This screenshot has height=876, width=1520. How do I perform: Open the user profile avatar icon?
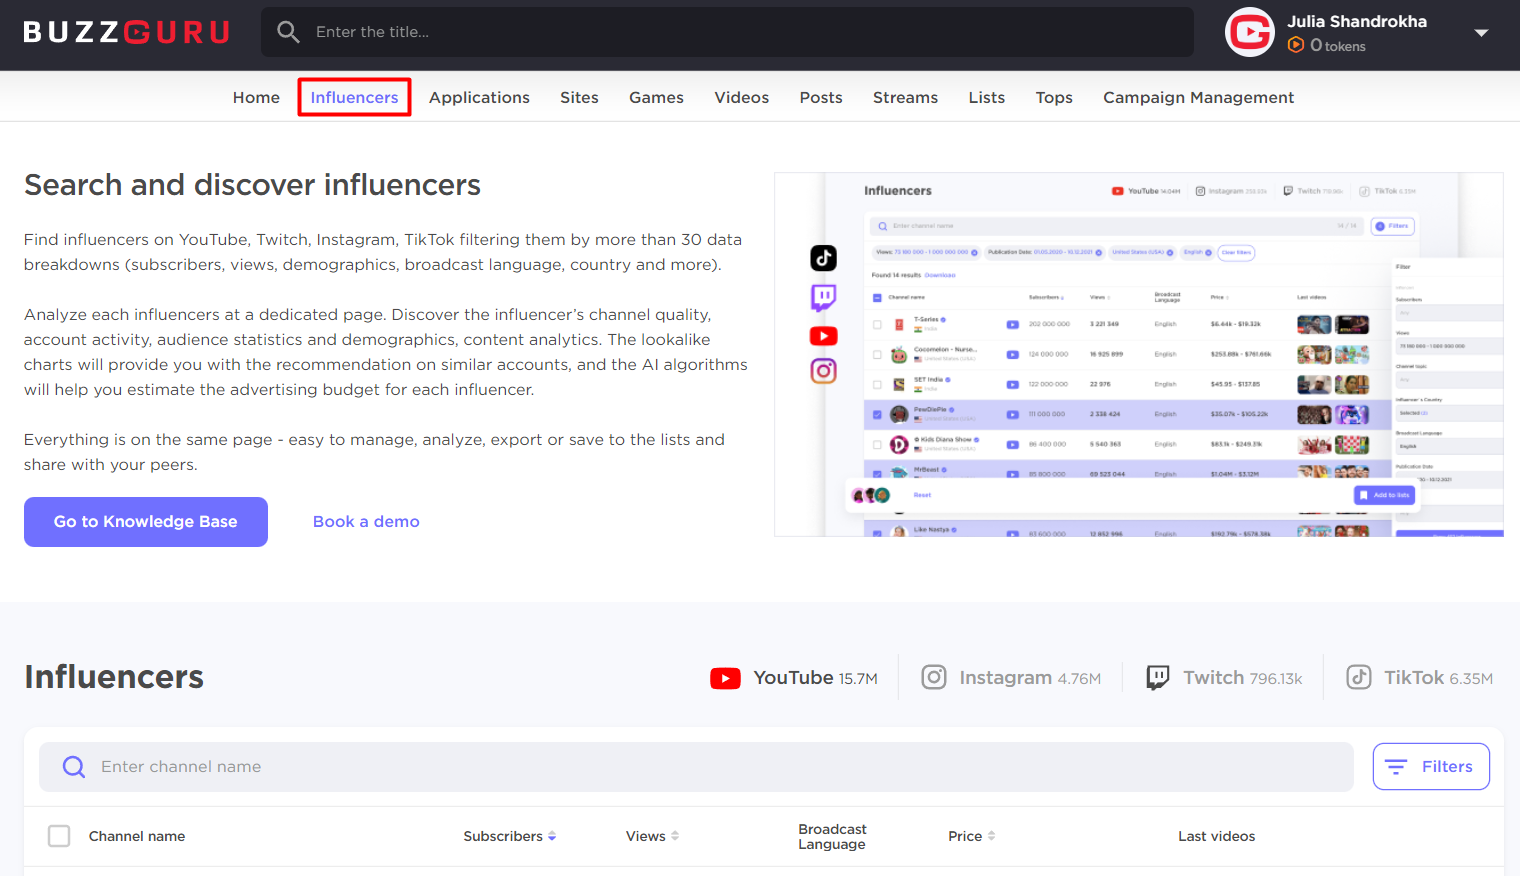tap(1250, 32)
